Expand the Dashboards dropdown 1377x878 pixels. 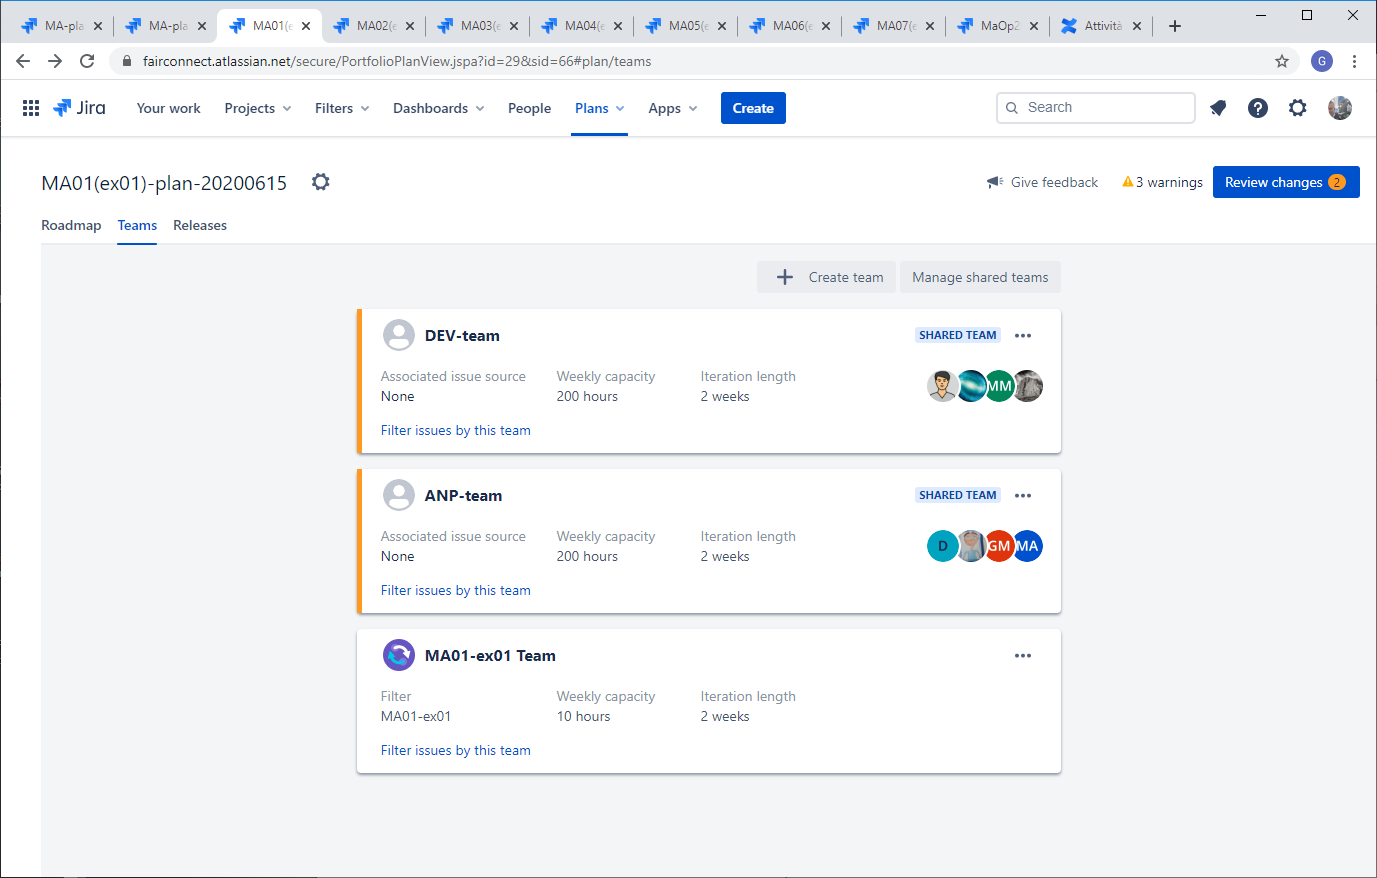click(x=439, y=108)
